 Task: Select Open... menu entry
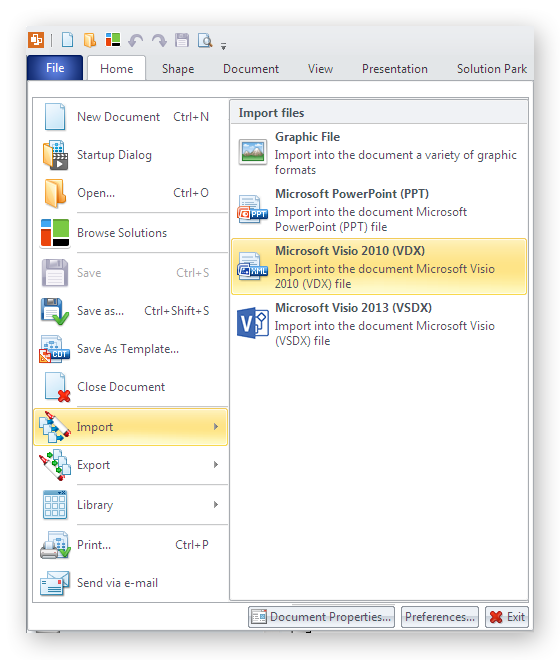click(x=131, y=193)
